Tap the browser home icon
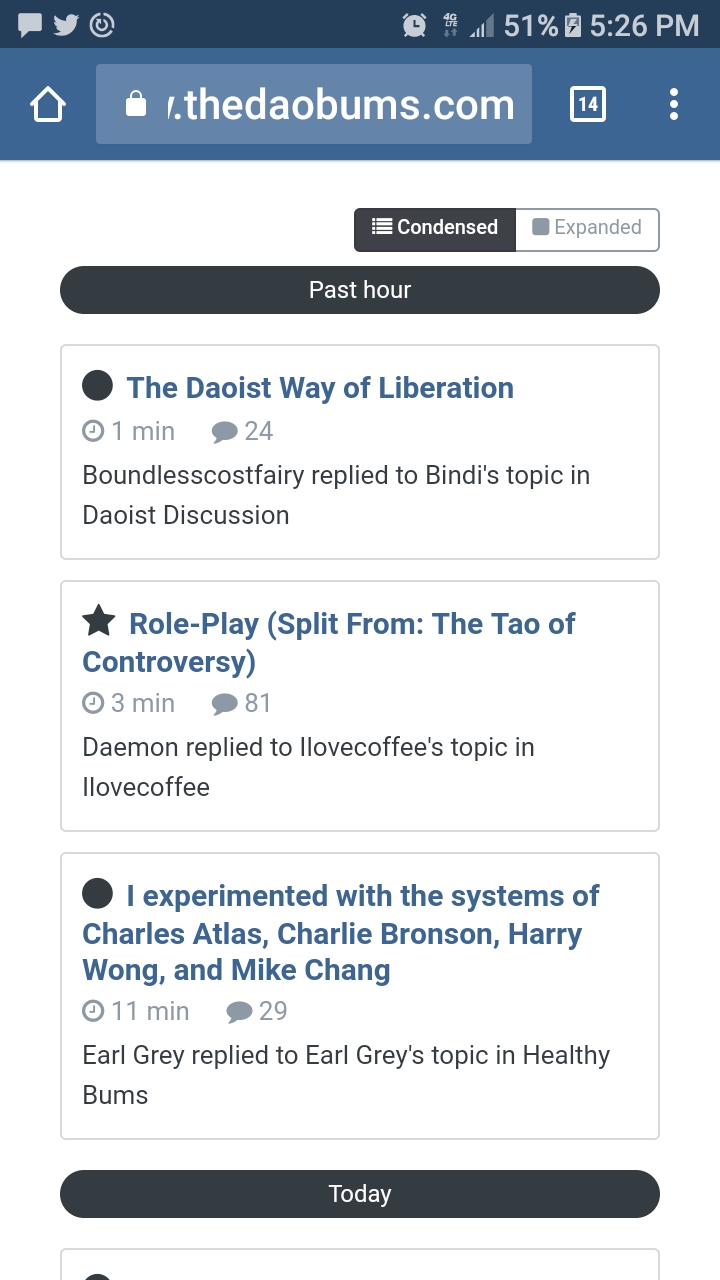 tap(48, 104)
